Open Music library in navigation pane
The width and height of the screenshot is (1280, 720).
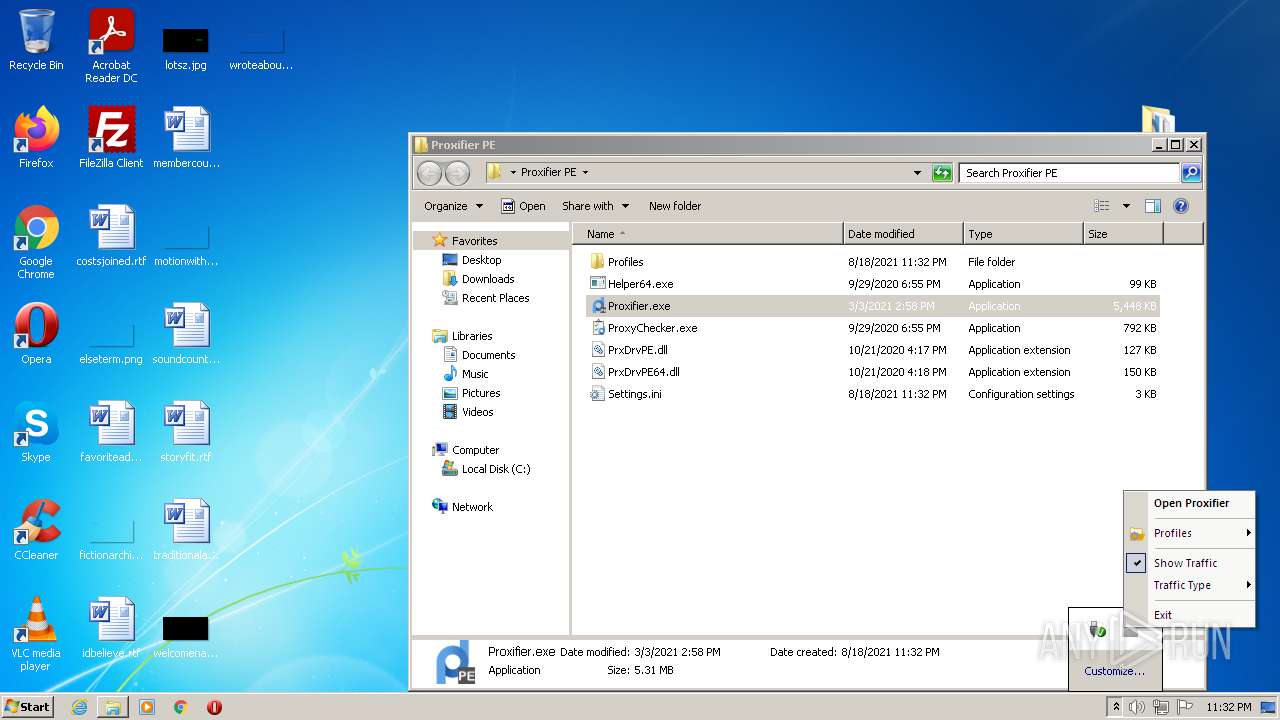coord(475,374)
